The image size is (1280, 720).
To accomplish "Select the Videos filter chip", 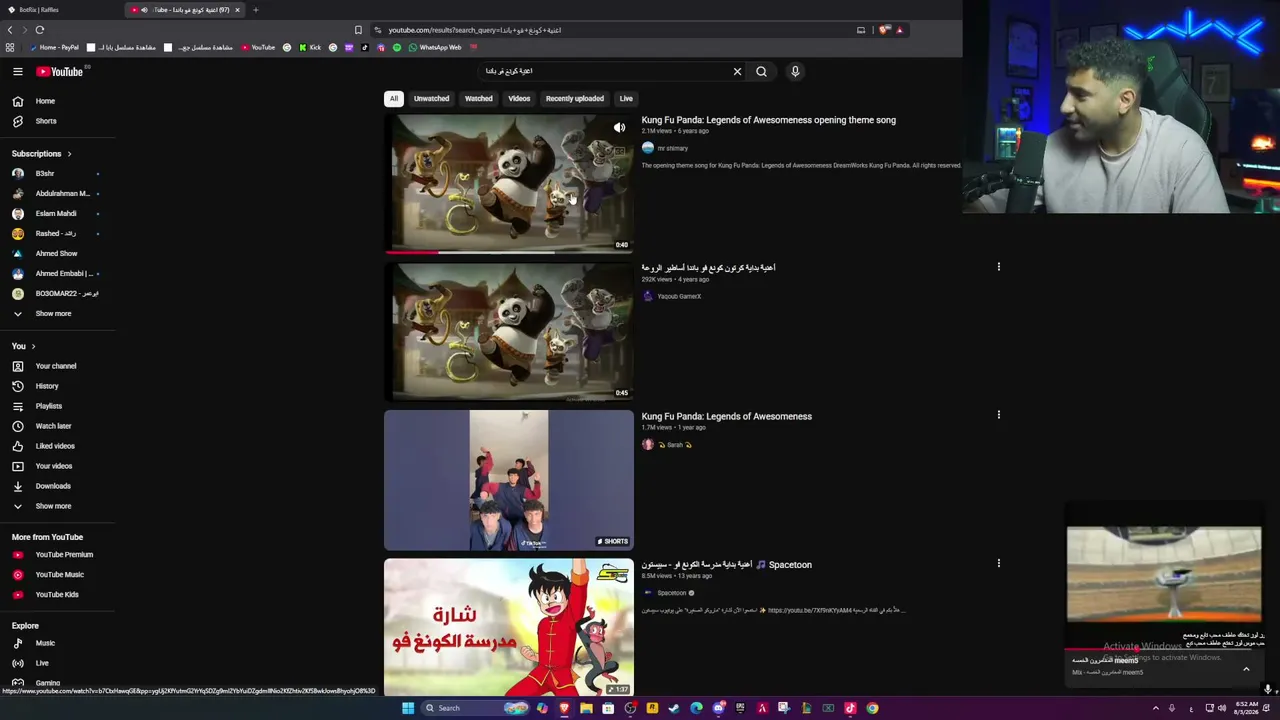I will click(x=519, y=99).
